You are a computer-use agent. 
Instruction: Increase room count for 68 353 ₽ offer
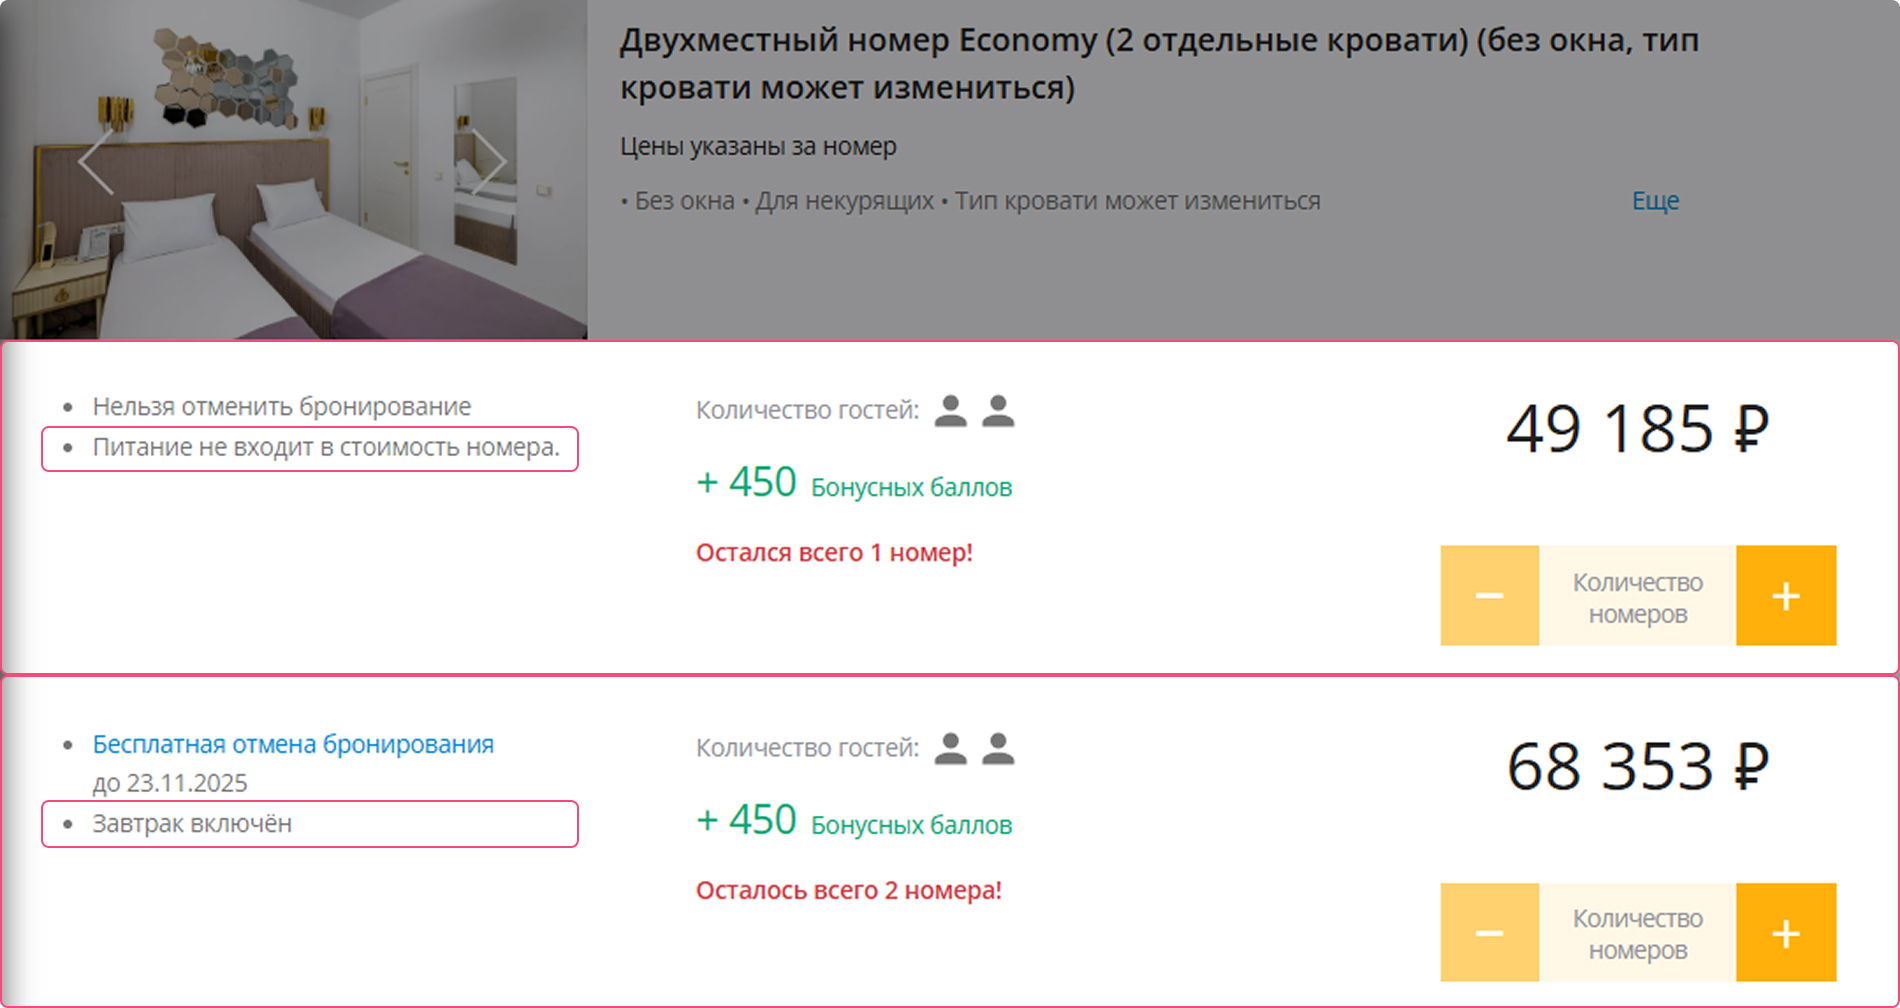click(1786, 933)
